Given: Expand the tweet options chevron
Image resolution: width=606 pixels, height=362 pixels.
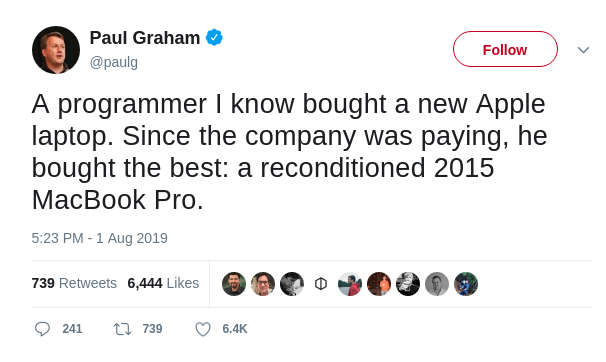Looking at the screenshot, I should [x=583, y=50].
